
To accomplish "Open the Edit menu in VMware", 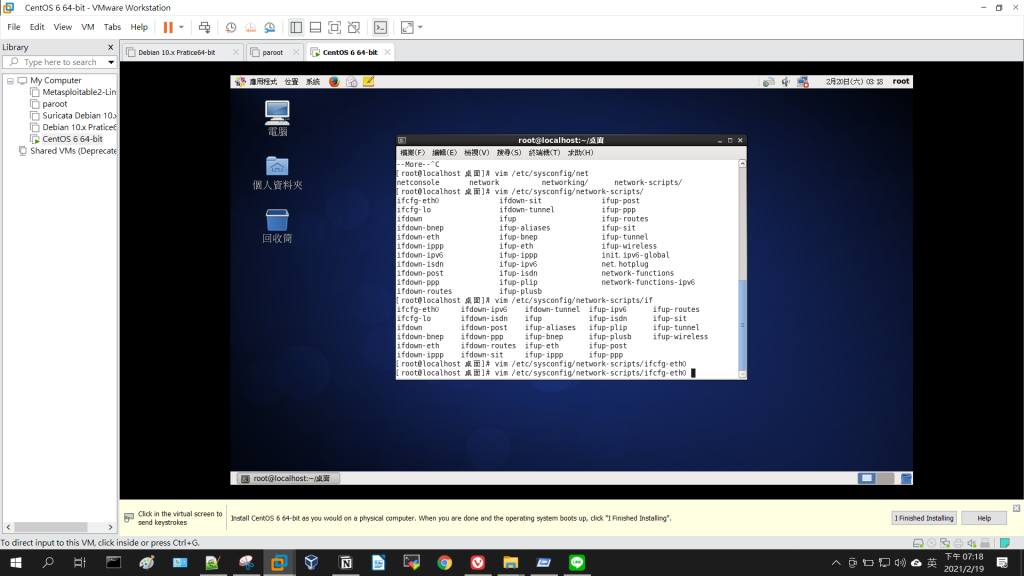I will [37, 27].
